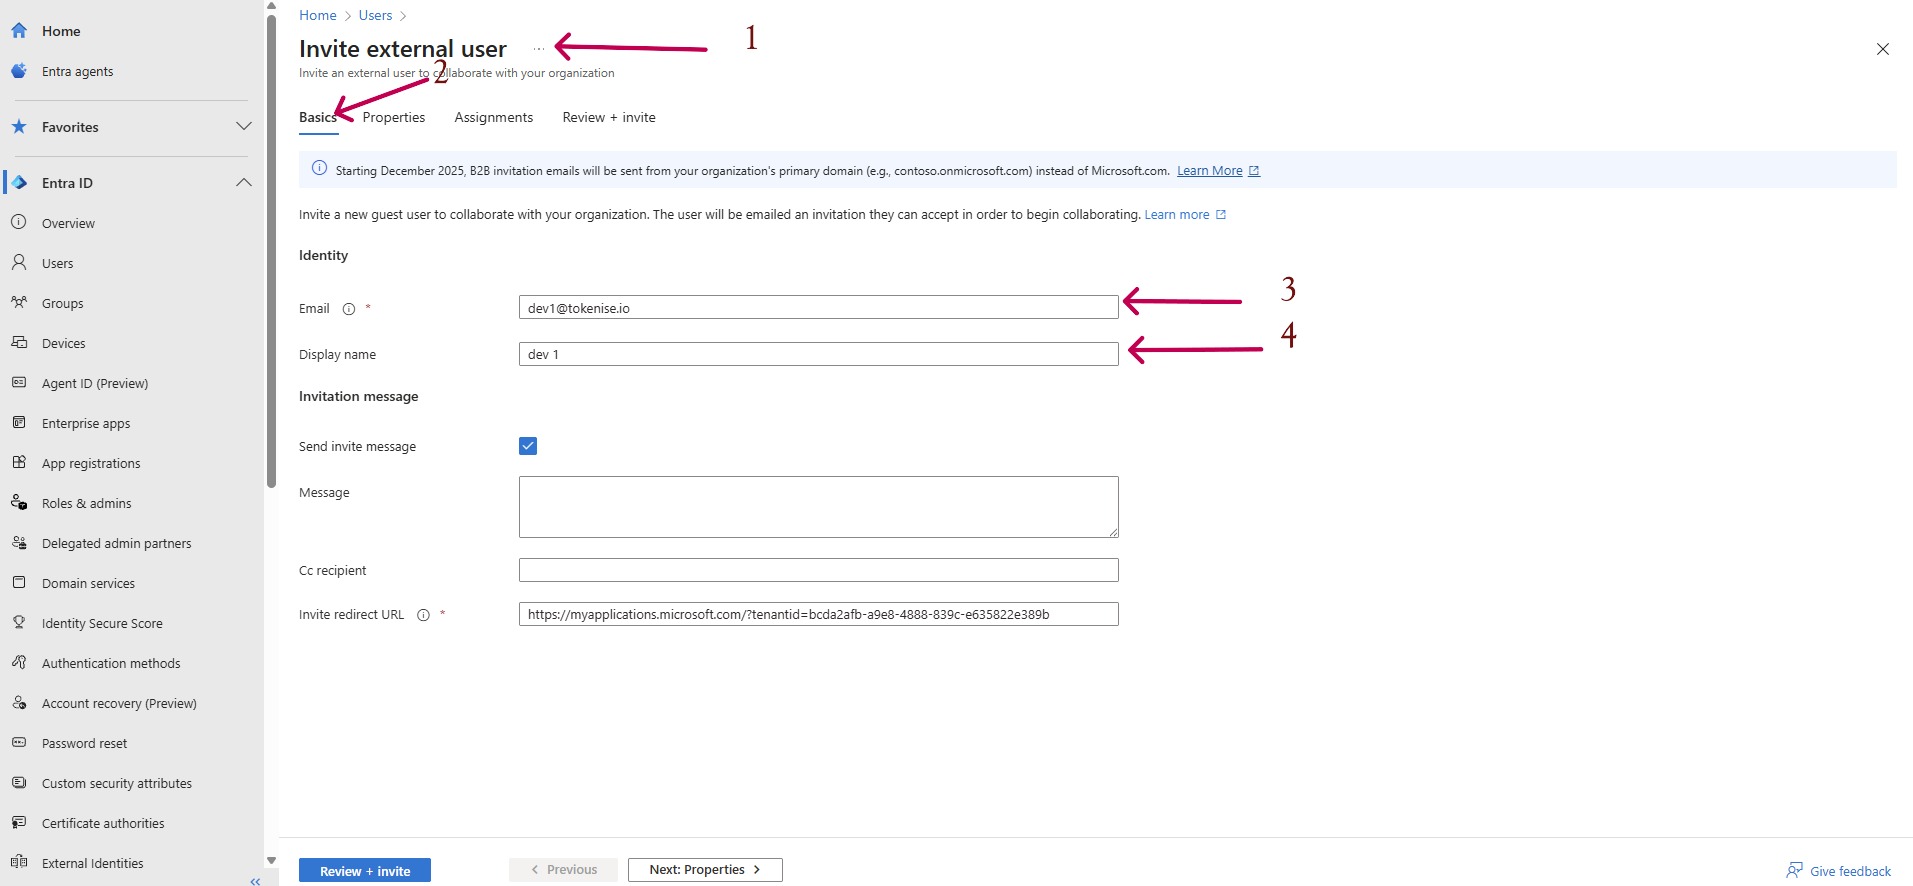
Task: Click the Delegated admin partners icon
Action: (19, 543)
